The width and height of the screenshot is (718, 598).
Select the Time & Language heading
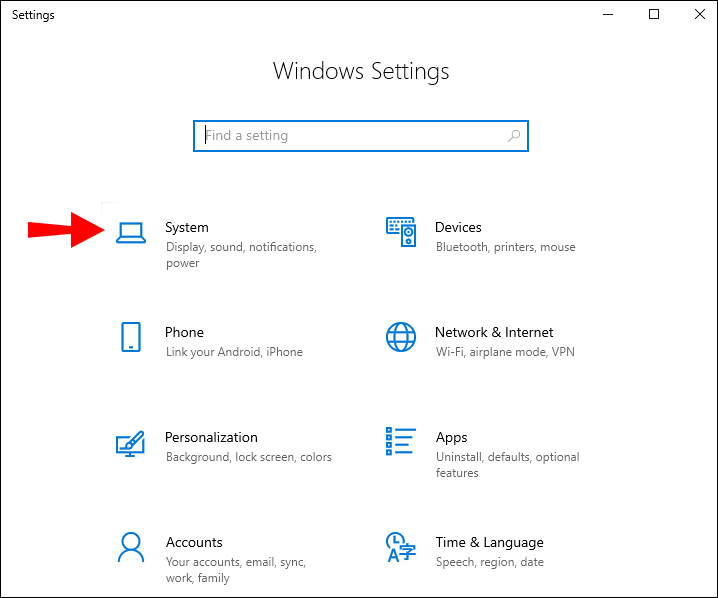489,542
